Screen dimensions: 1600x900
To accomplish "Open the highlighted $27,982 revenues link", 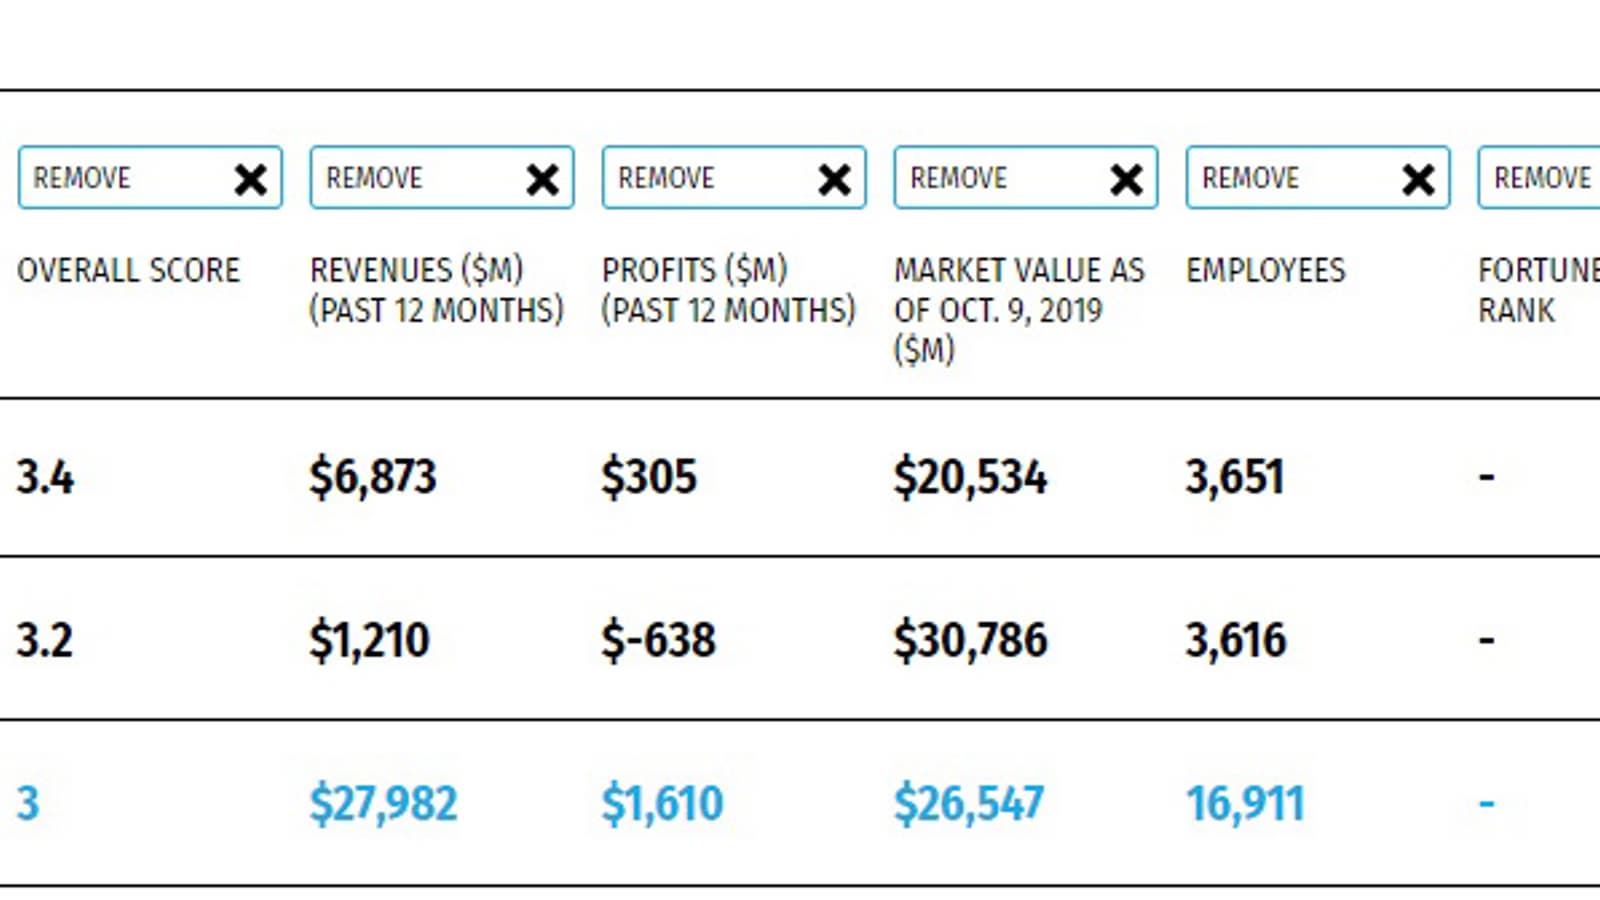I will [x=383, y=804].
